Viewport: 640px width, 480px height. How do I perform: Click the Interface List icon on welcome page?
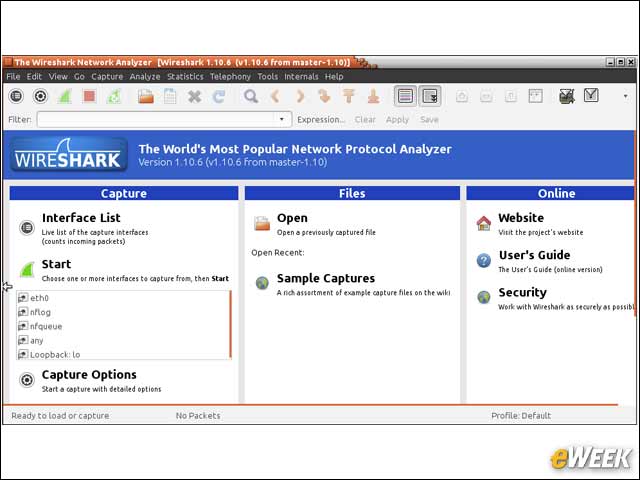pos(27,227)
